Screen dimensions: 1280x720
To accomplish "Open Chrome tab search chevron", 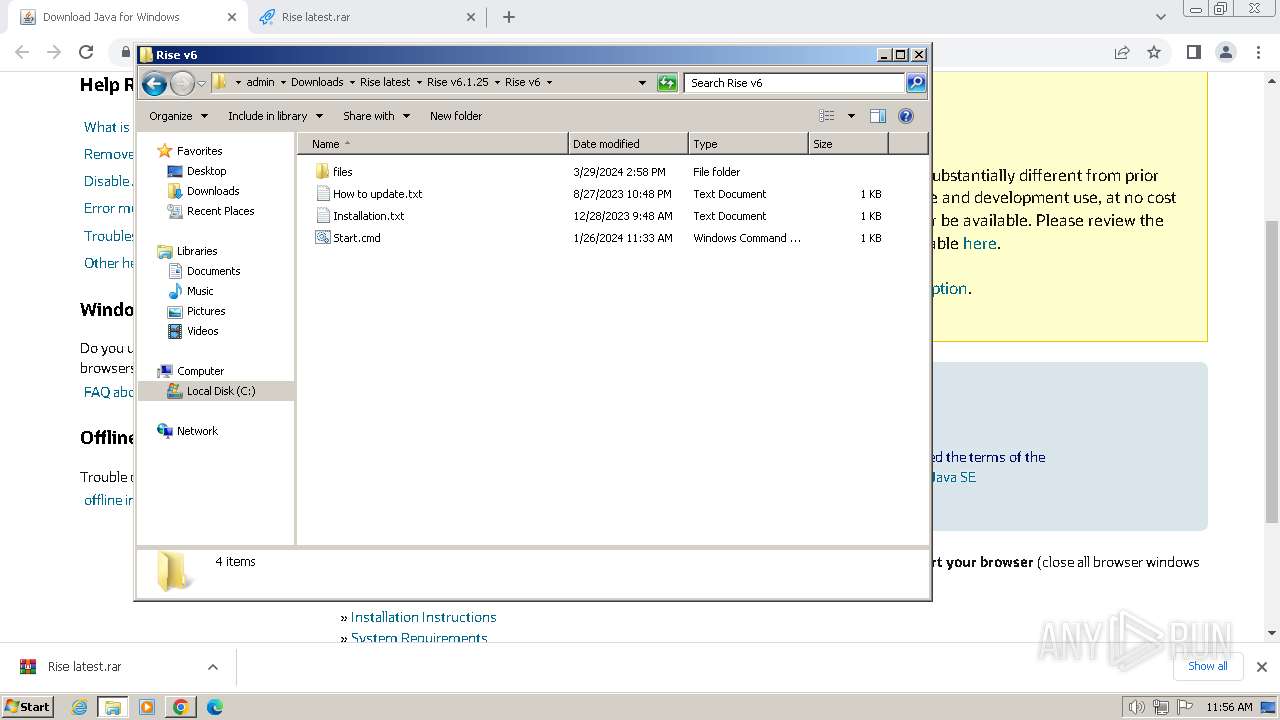I will pyautogui.click(x=1160, y=17).
